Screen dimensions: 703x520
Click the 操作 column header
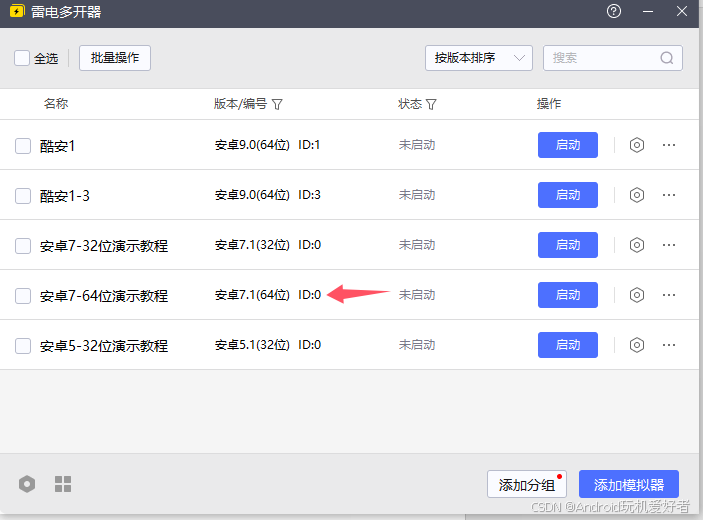click(549, 104)
